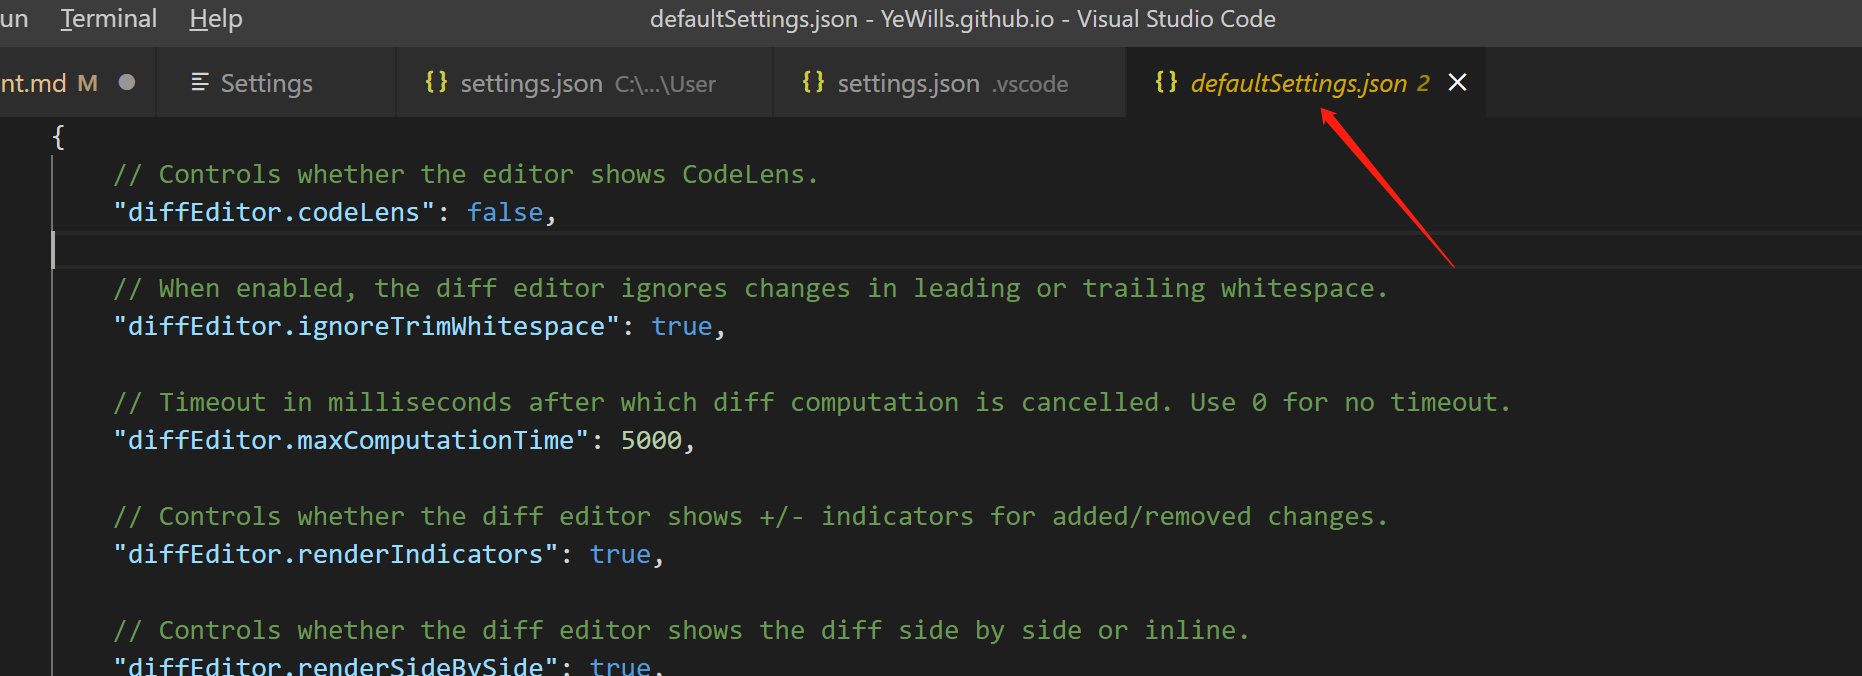Close the defaultSettings.json tab
Viewport: 1862px width, 676px height.
coord(1457,82)
